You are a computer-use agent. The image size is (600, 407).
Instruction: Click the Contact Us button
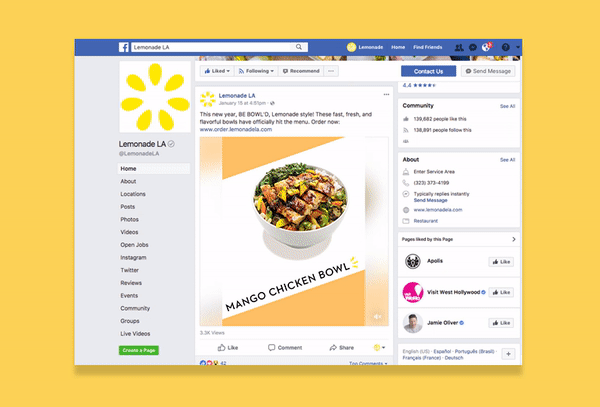click(429, 71)
